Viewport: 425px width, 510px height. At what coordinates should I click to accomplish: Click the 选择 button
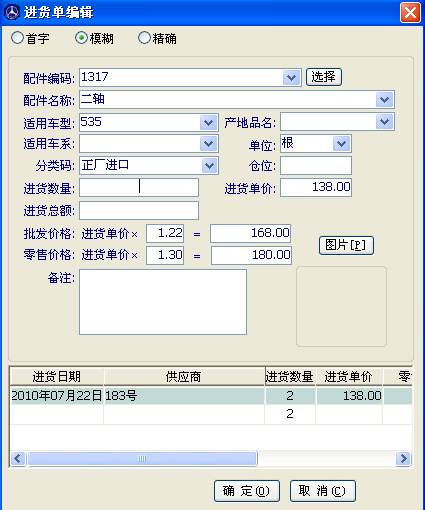click(324, 77)
